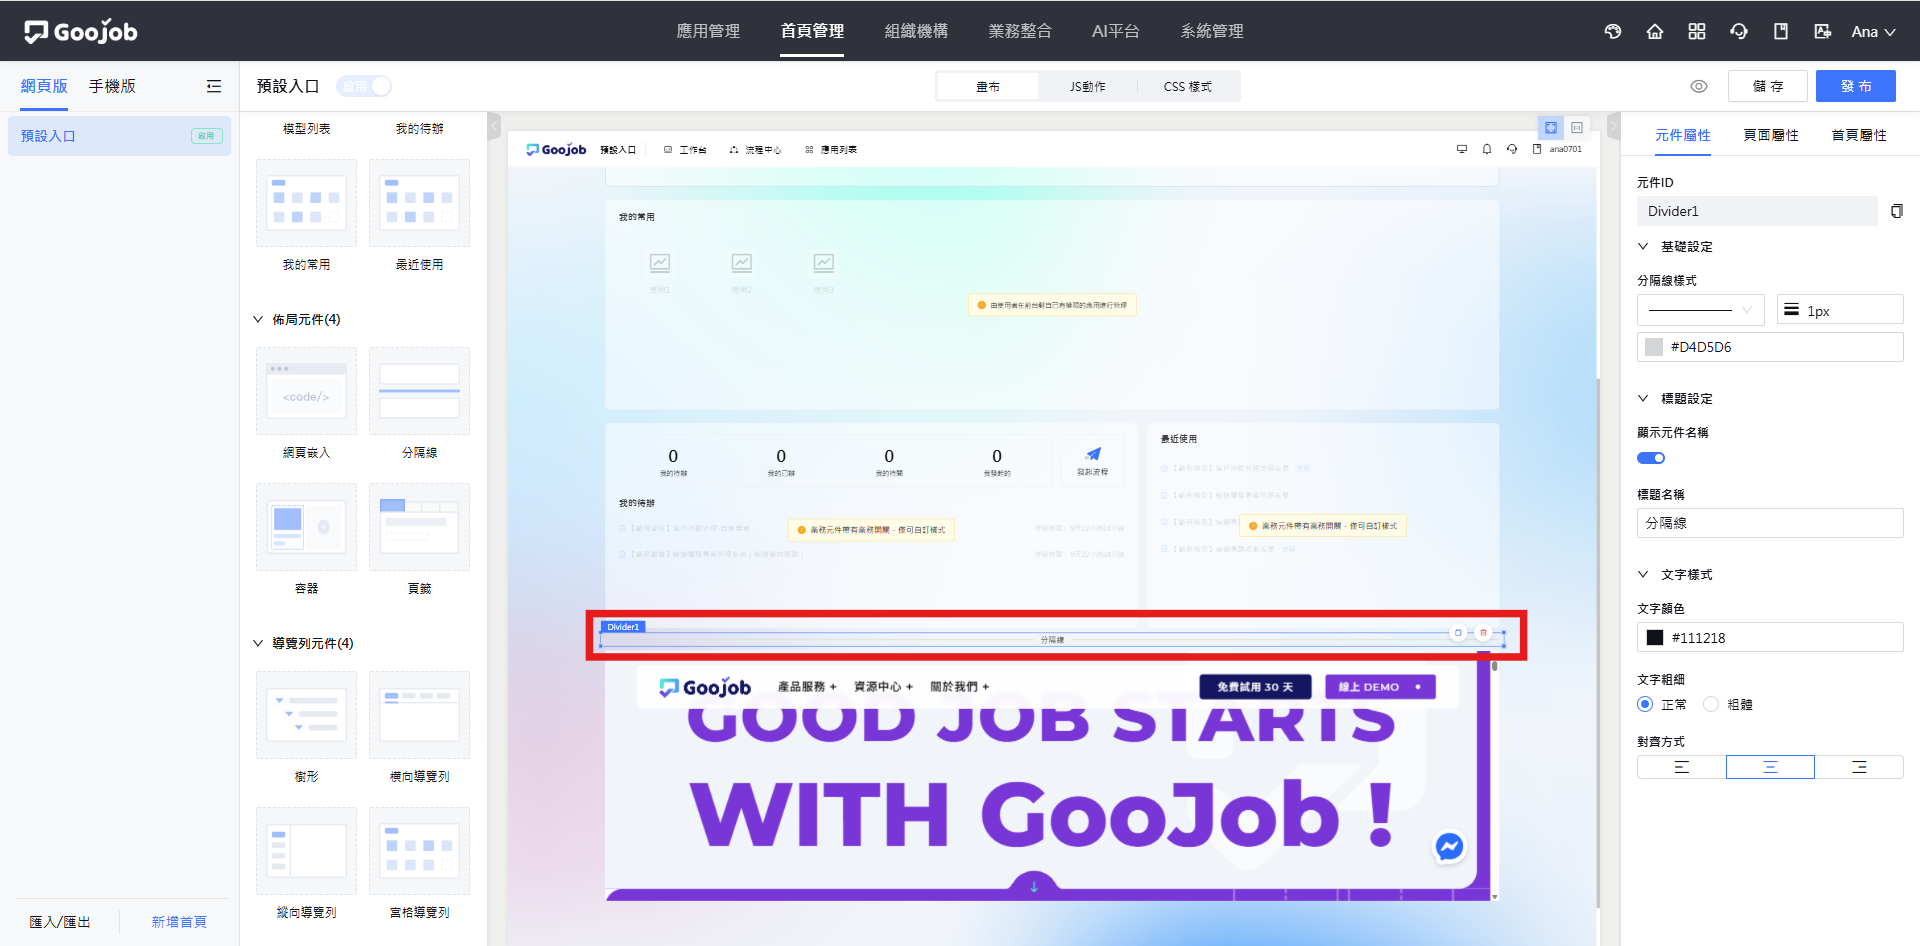This screenshot has height=946, width=1920.
Task: Align title text to the right
Action: coord(1859,767)
